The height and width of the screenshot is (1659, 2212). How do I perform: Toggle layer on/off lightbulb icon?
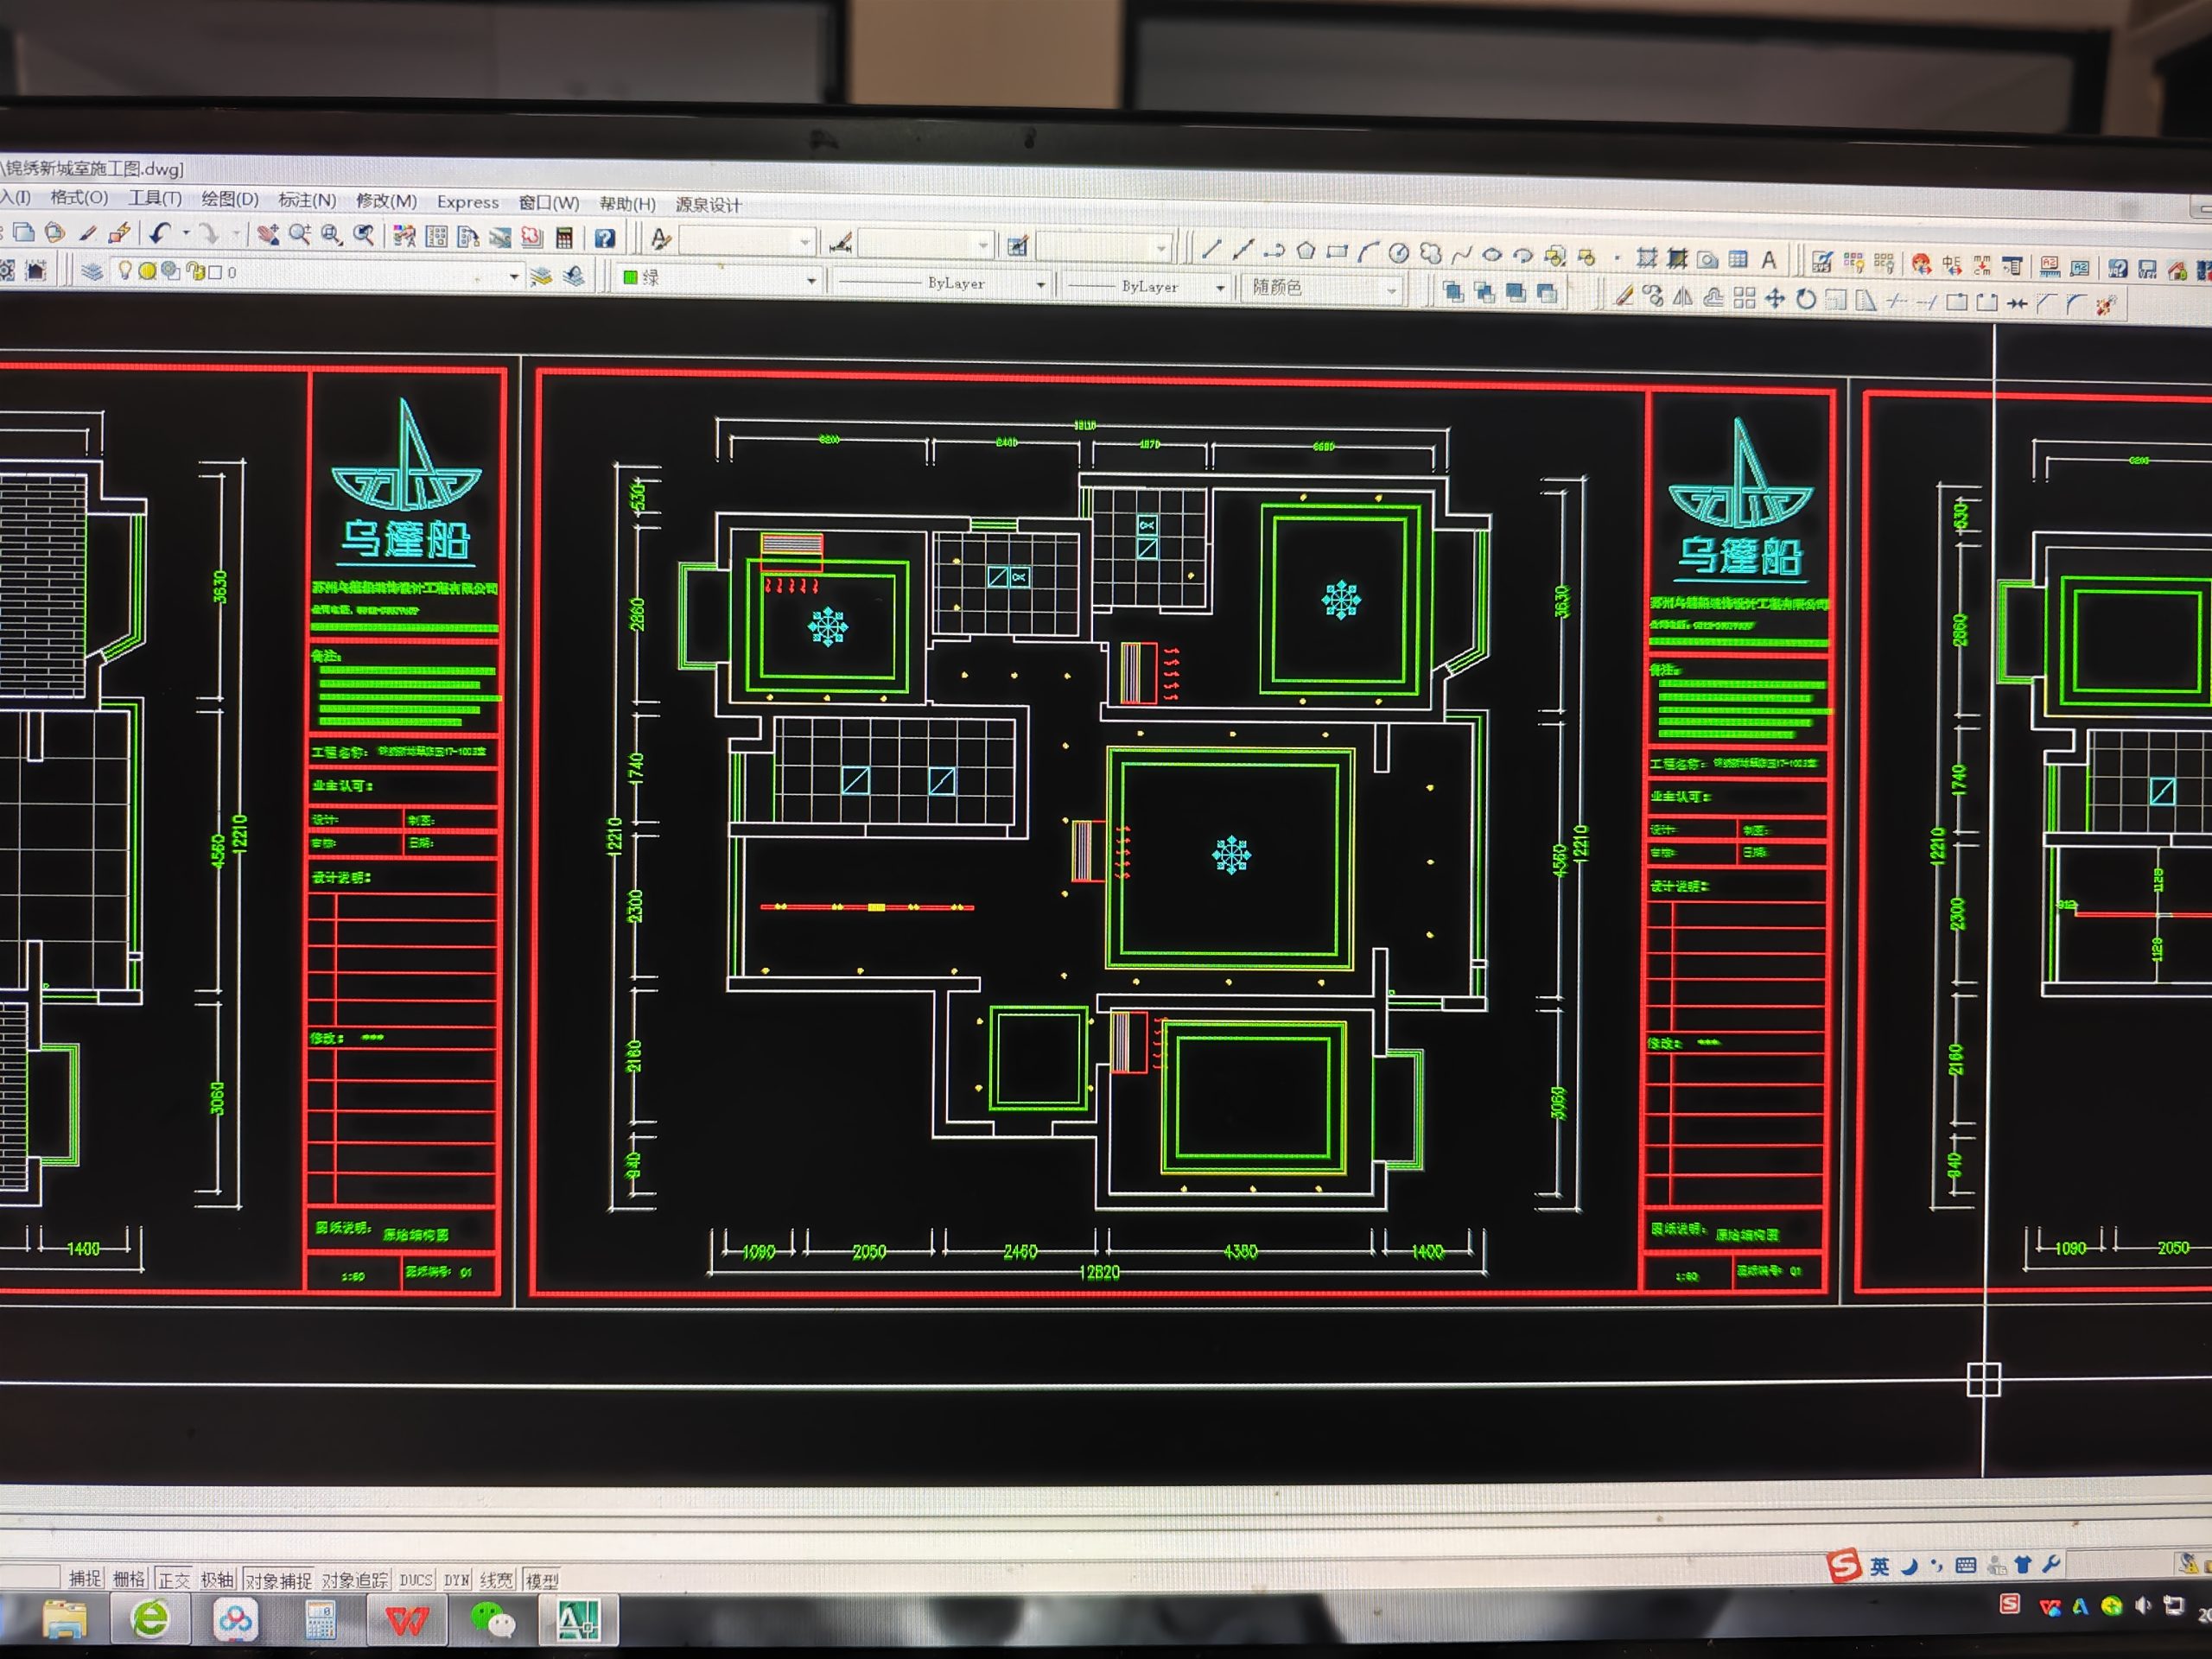point(125,270)
